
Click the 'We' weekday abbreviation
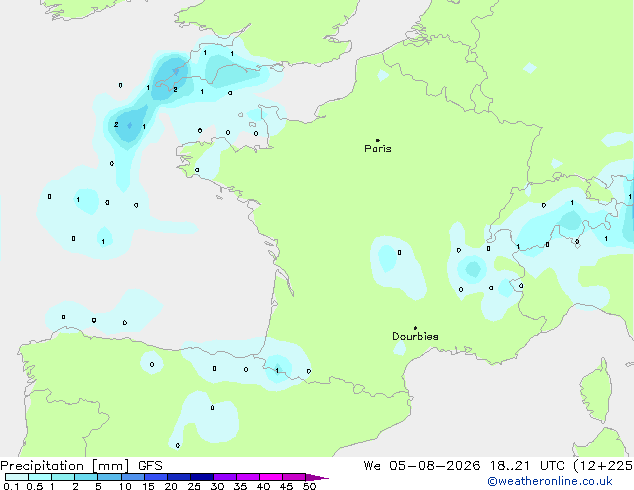pyautogui.click(x=372, y=466)
